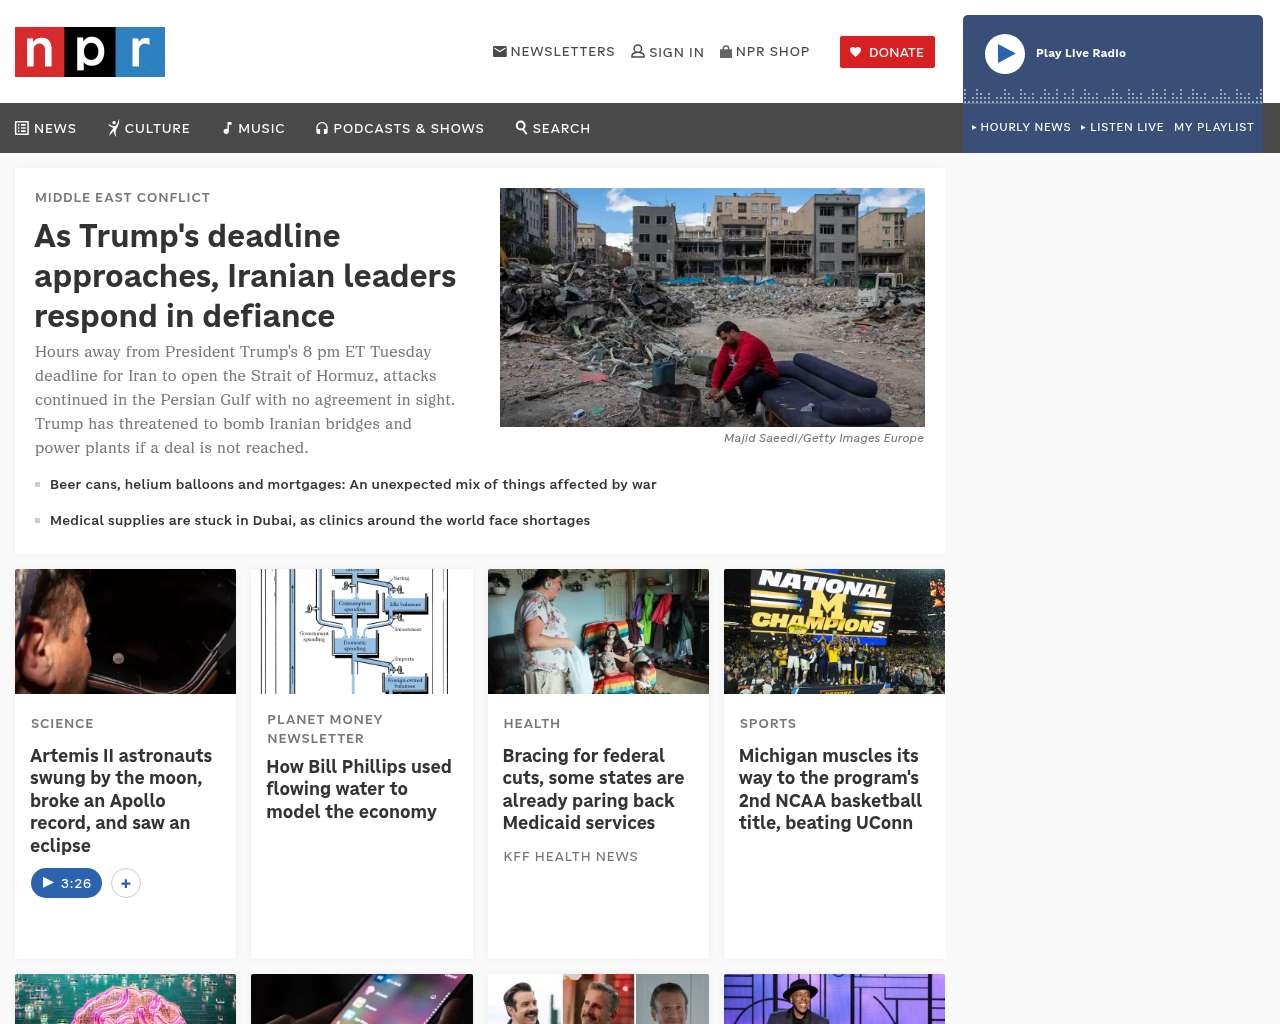
Task: Open the medical supplies stuck in Dubai story
Action: [x=320, y=520]
